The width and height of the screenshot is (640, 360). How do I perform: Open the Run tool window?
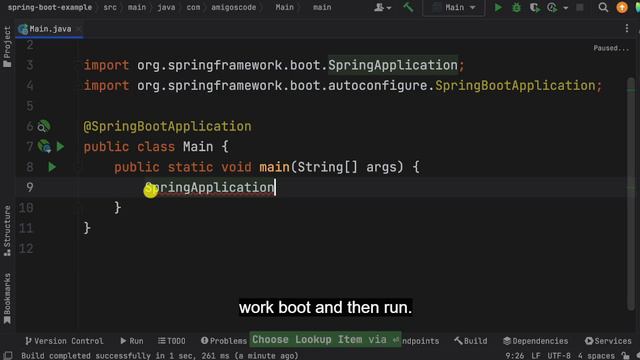pyautogui.click(x=132, y=341)
